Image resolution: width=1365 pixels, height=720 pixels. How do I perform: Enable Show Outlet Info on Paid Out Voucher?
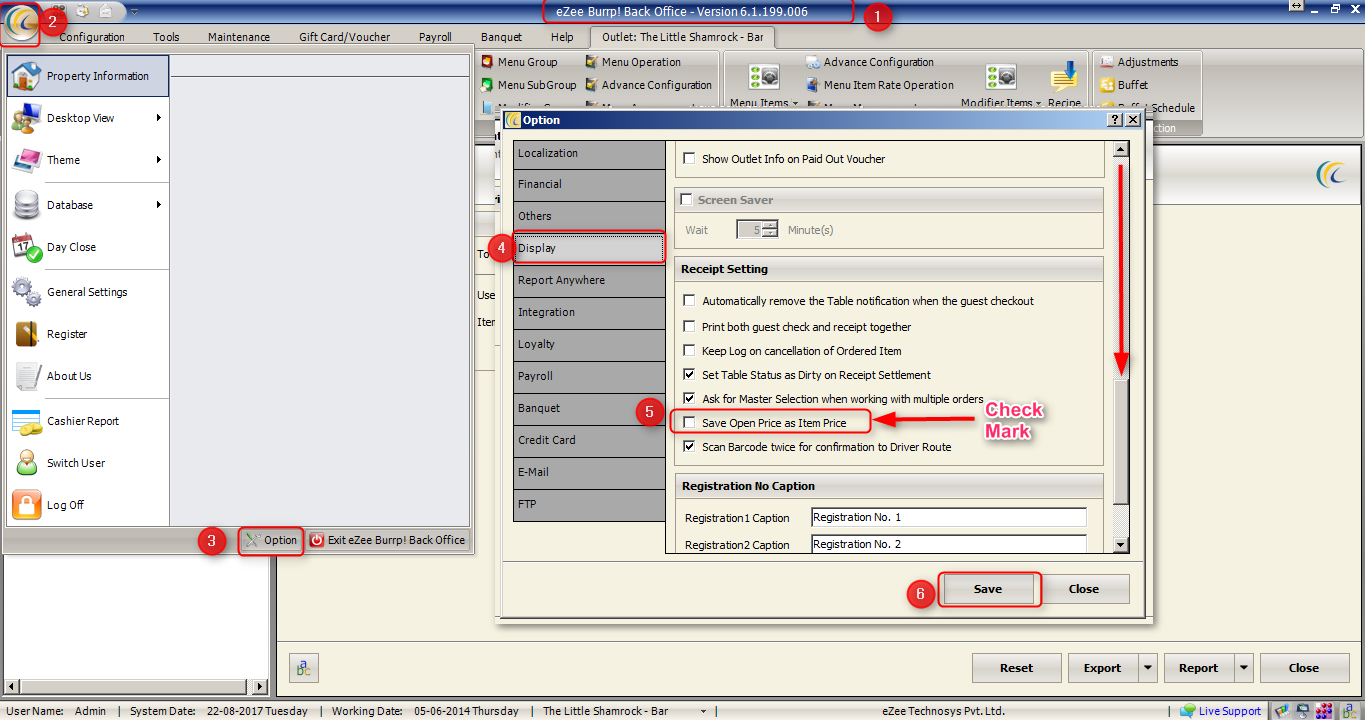tap(689, 159)
